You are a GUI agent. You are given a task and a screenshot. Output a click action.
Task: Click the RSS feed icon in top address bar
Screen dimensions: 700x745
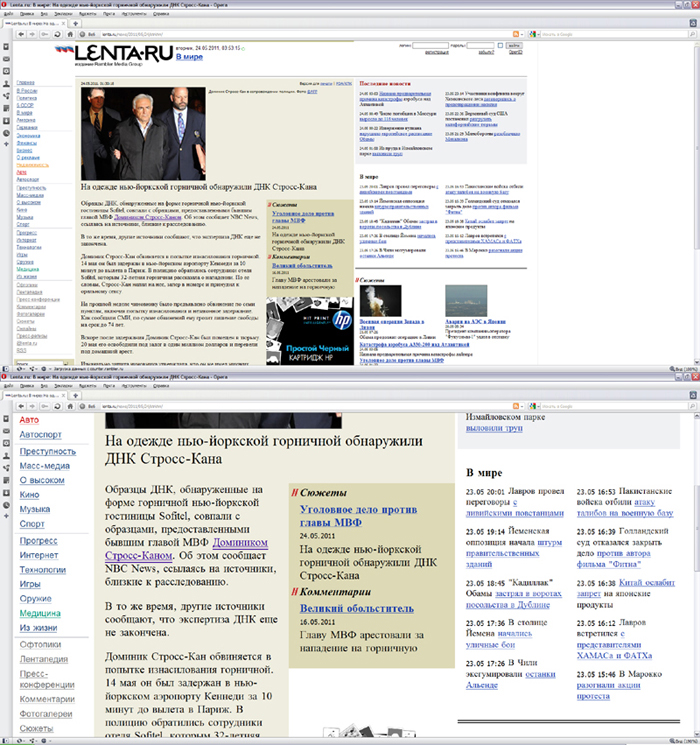[515, 33]
